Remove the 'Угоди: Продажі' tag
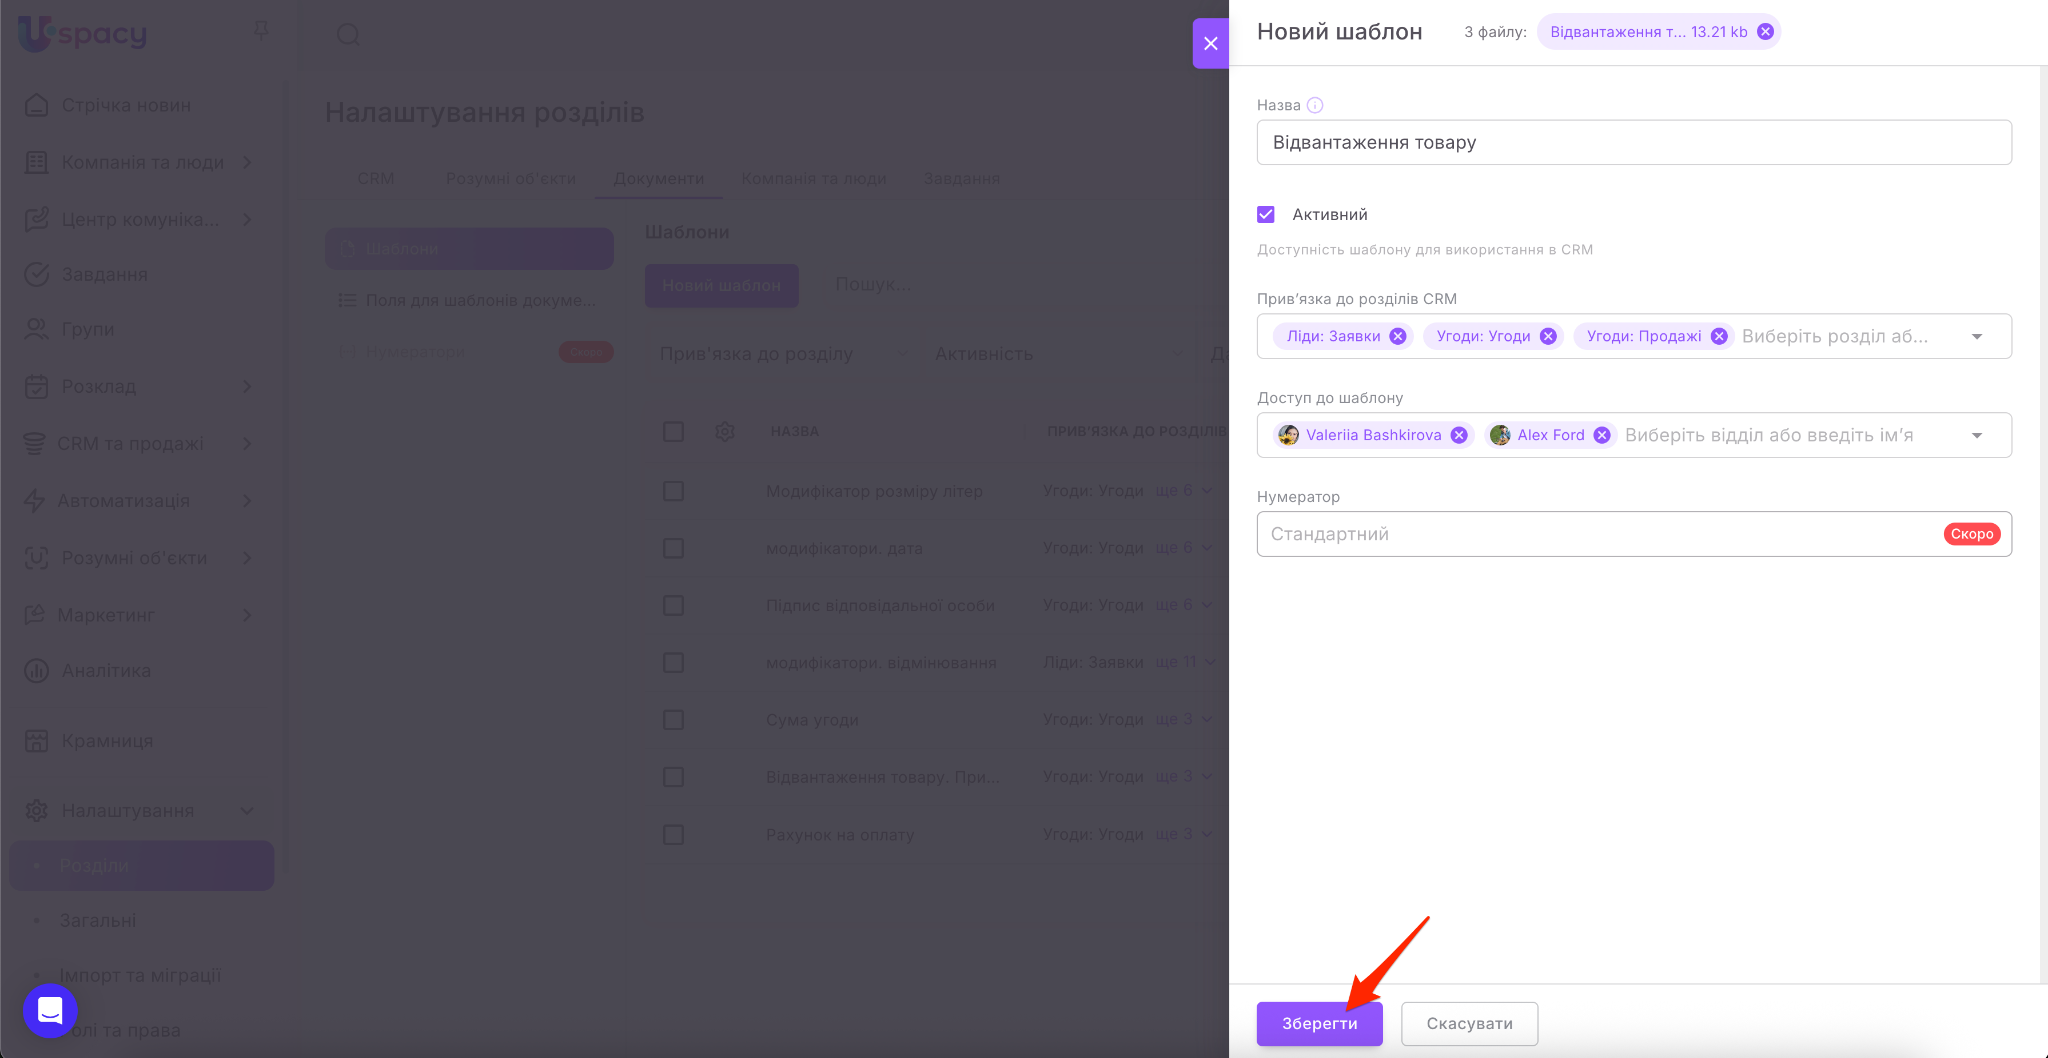 (x=1719, y=336)
